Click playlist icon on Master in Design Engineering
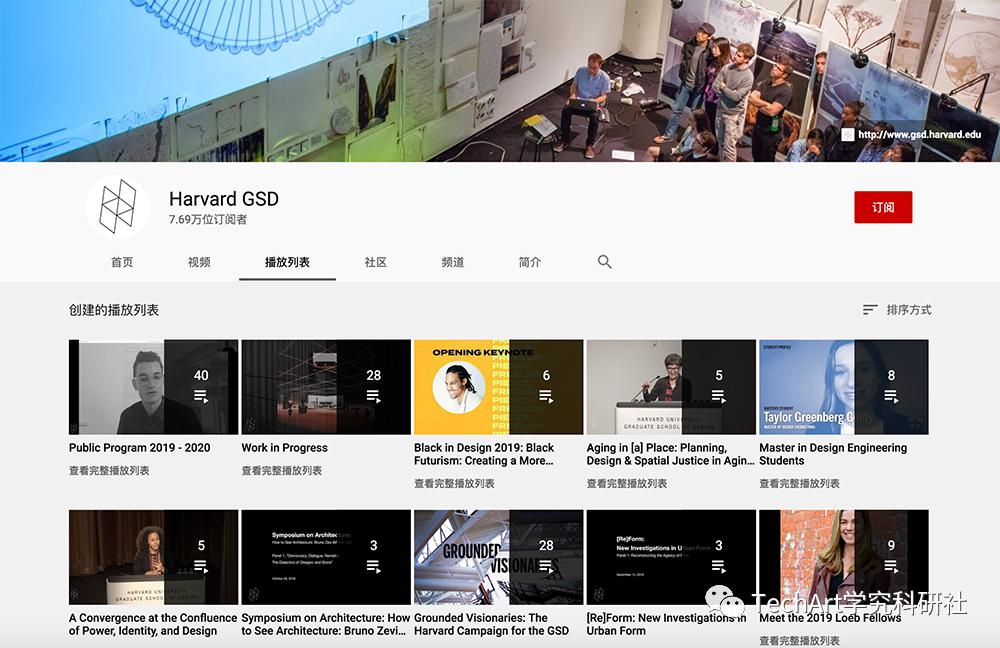The width and height of the screenshot is (1000, 648). 891,397
